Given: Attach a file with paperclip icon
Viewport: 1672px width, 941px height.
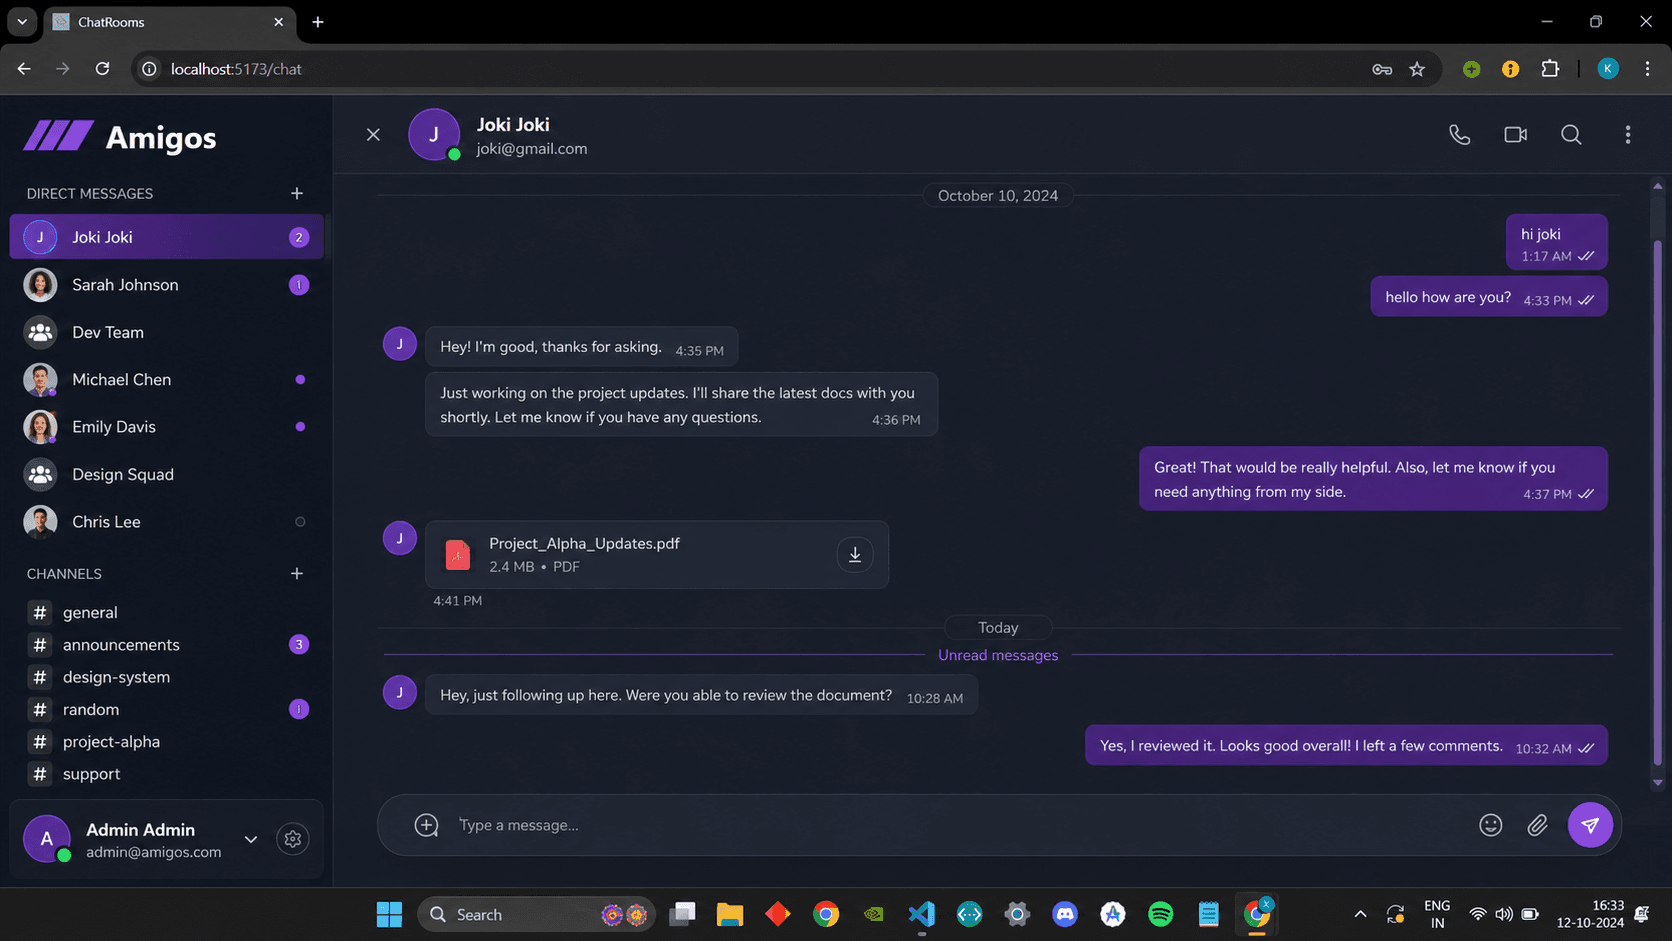Looking at the screenshot, I should (1537, 825).
